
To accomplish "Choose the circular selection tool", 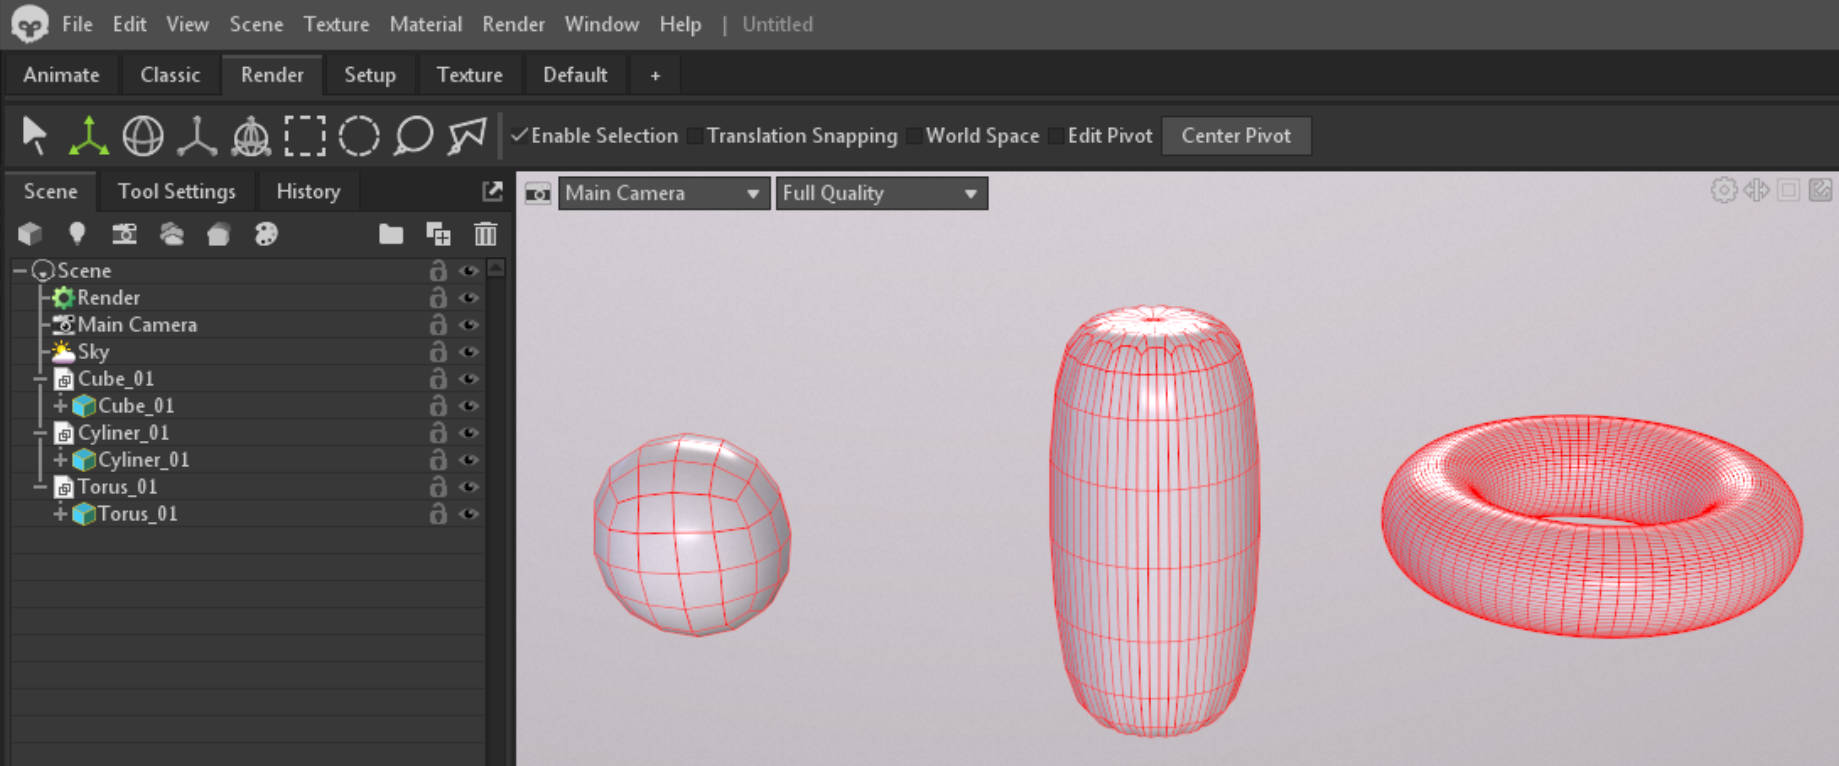I will (359, 135).
